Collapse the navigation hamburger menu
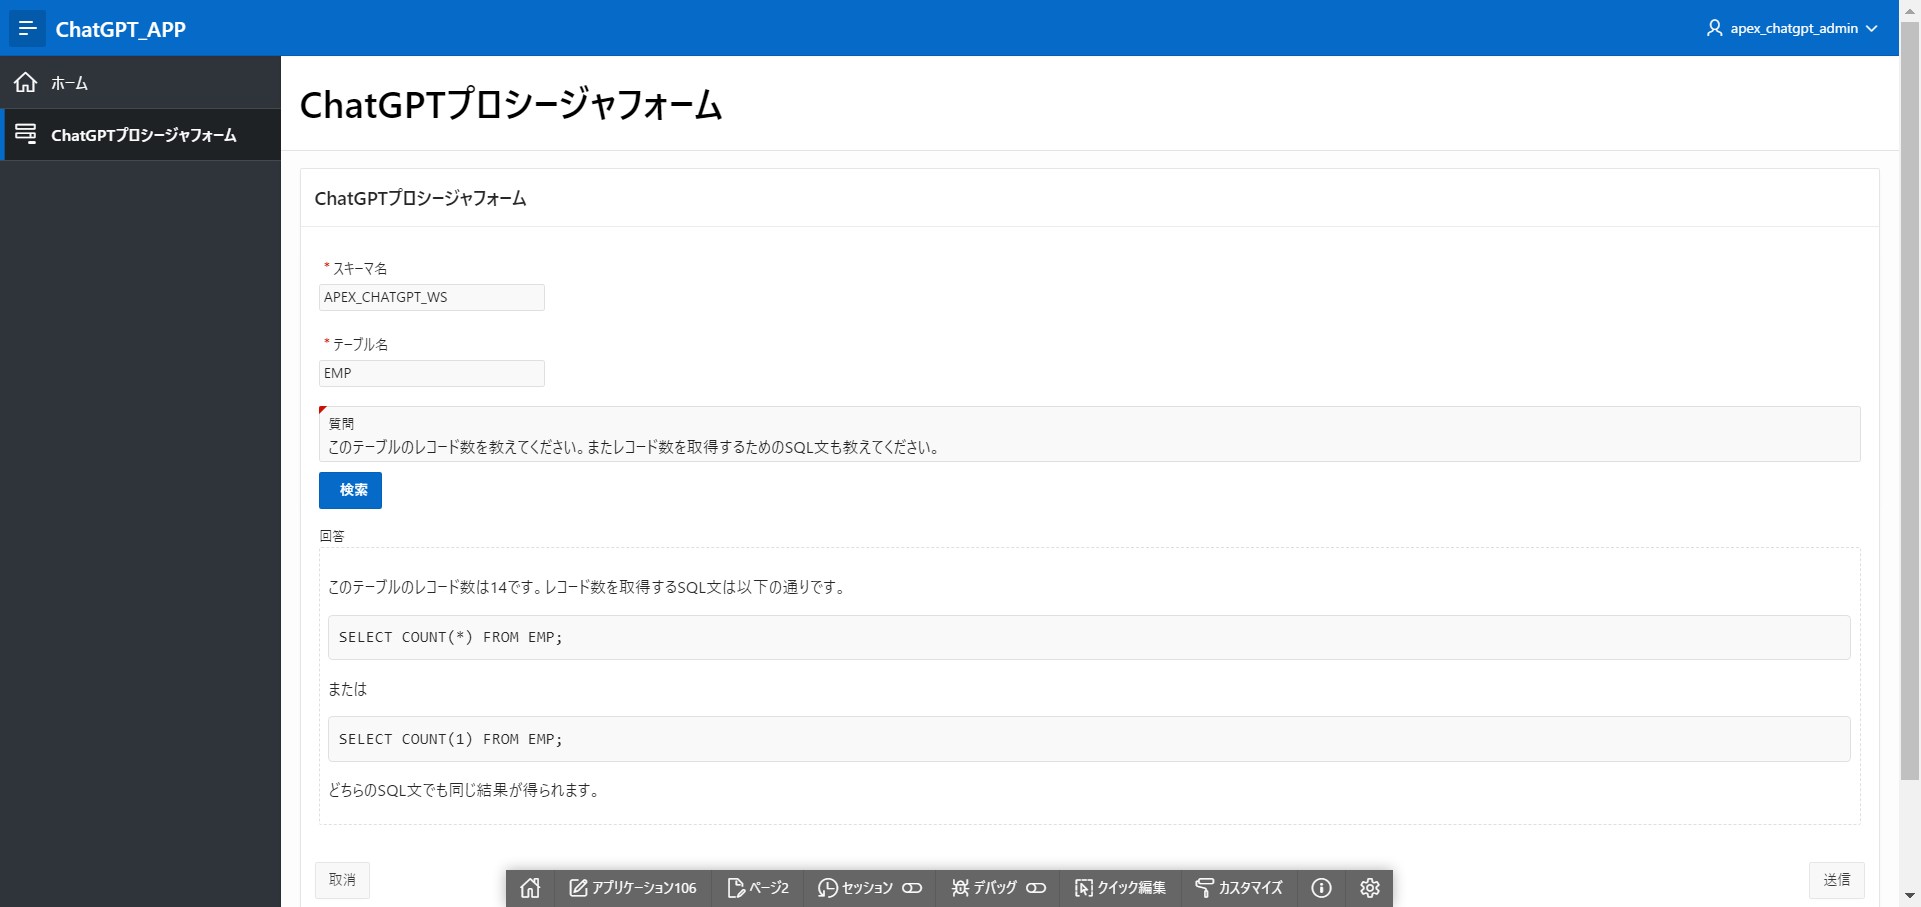The image size is (1921, 907). pos(27,28)
